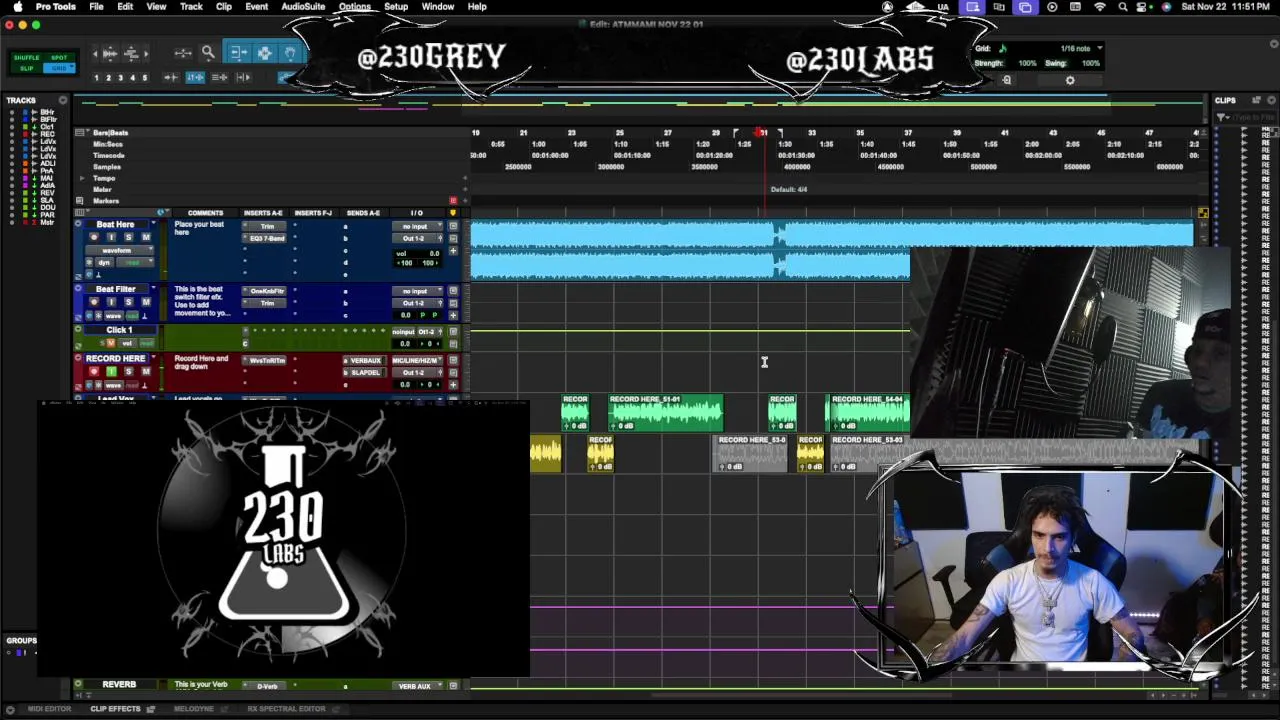Click the Markers ruler icon
The image size is (1280, 720).
pyautogui.click(x=82, y=201)
